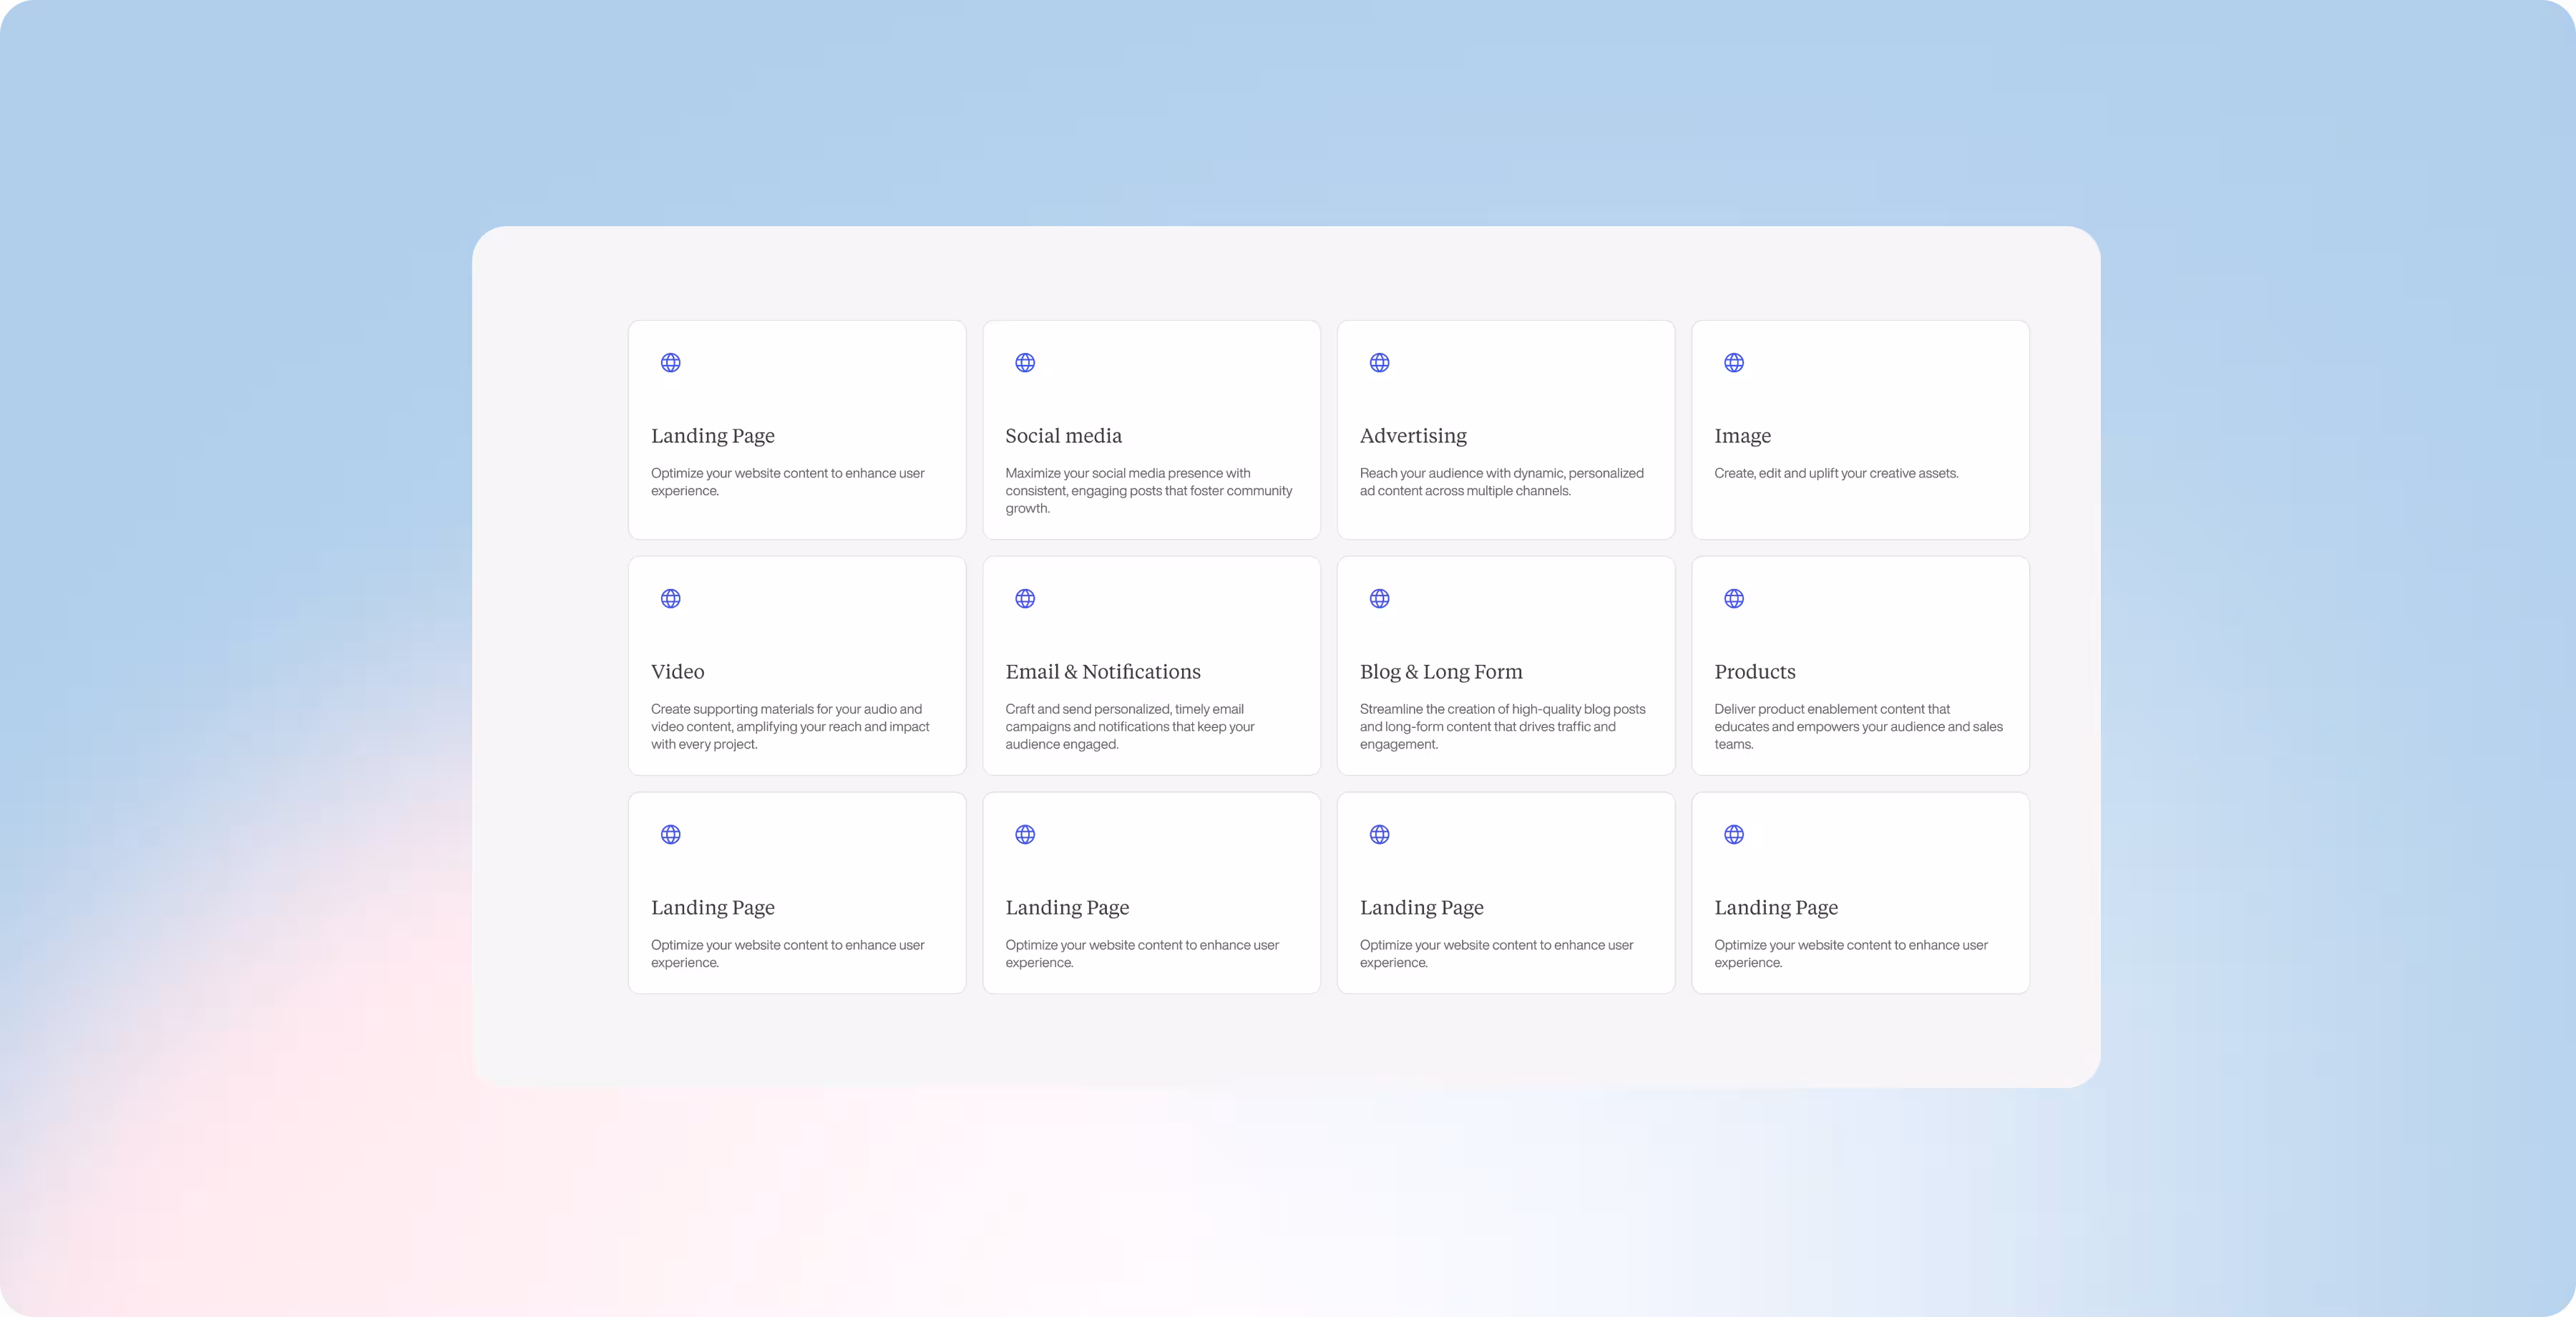Click the globe icon on the bottom-left Landing Page card
Image resolution: width=2576 pixels, height=1317 pixels.
click(x=670, y=834)
